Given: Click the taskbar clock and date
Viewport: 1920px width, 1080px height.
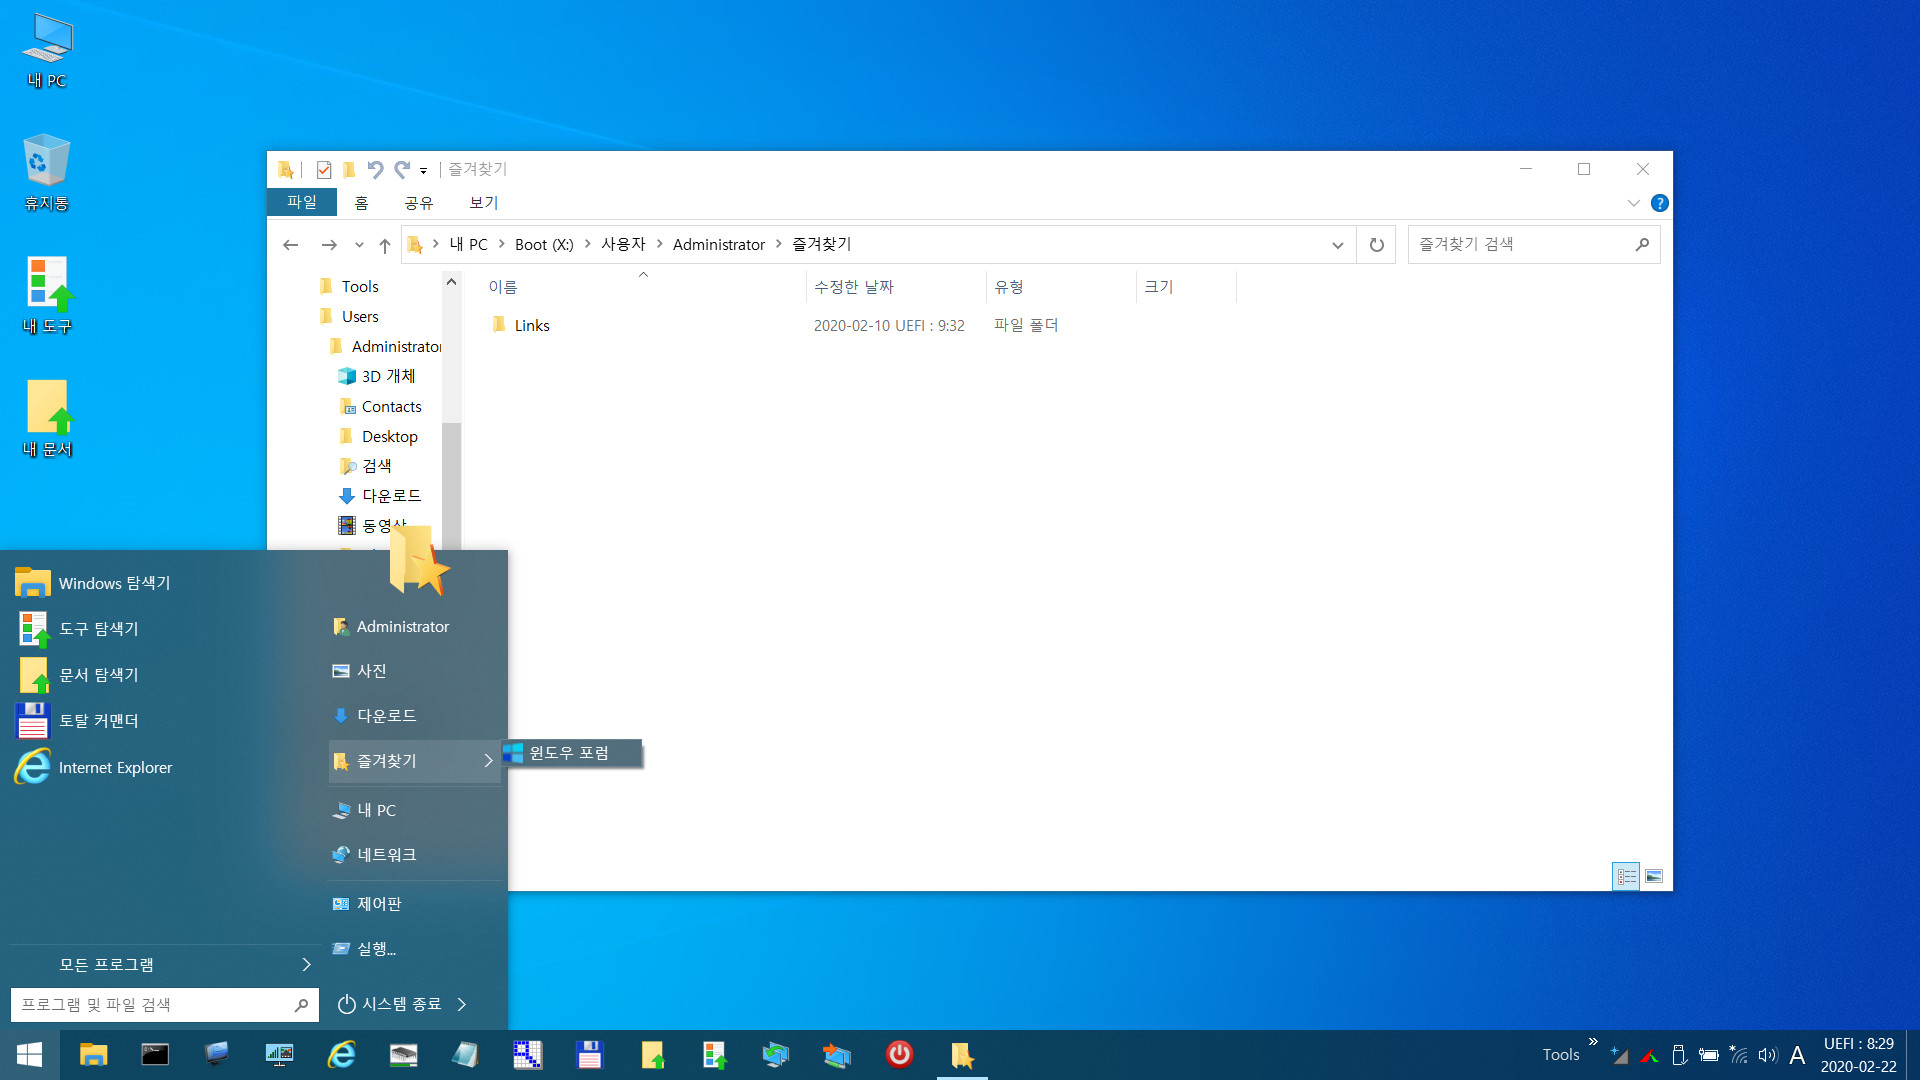Looking at the screenshot, I should point(1858,1055).
